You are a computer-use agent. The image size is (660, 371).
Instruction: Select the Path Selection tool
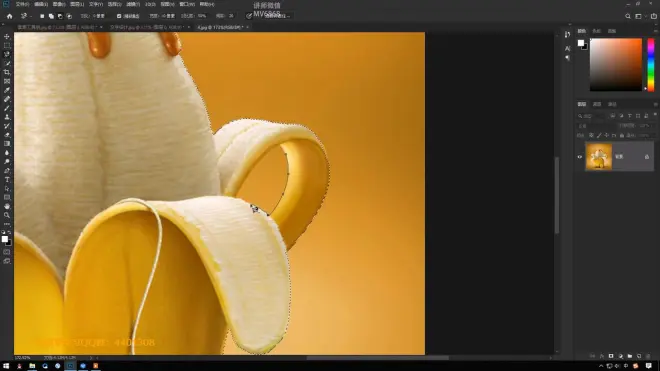(7, 189)
